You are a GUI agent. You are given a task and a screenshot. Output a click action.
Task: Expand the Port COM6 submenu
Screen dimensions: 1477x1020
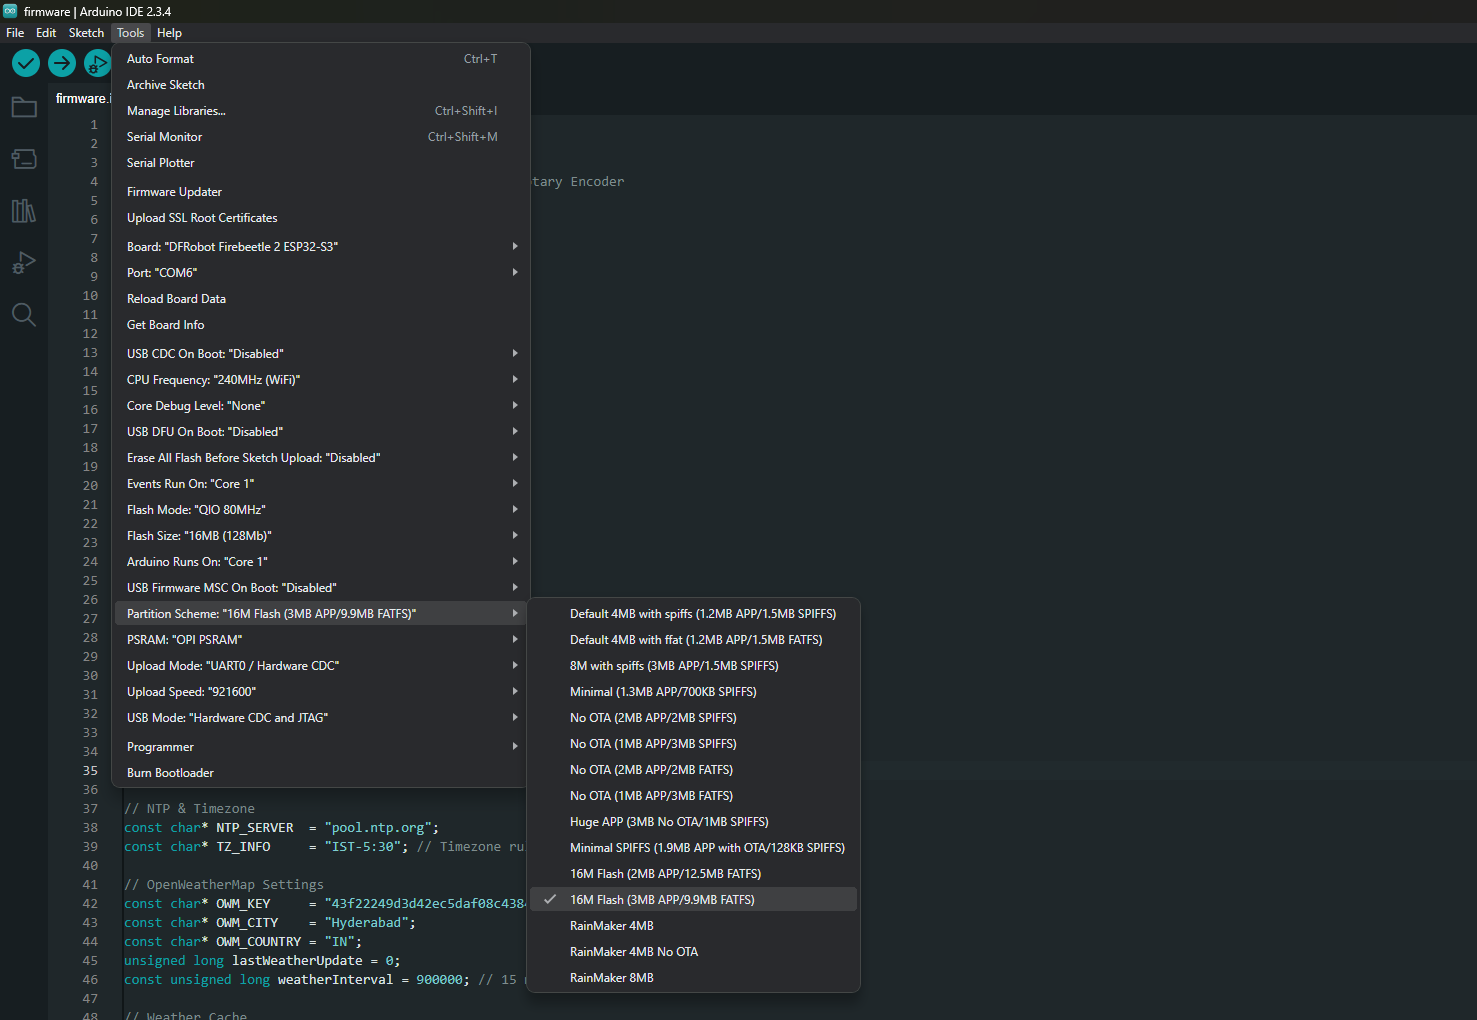321,273
